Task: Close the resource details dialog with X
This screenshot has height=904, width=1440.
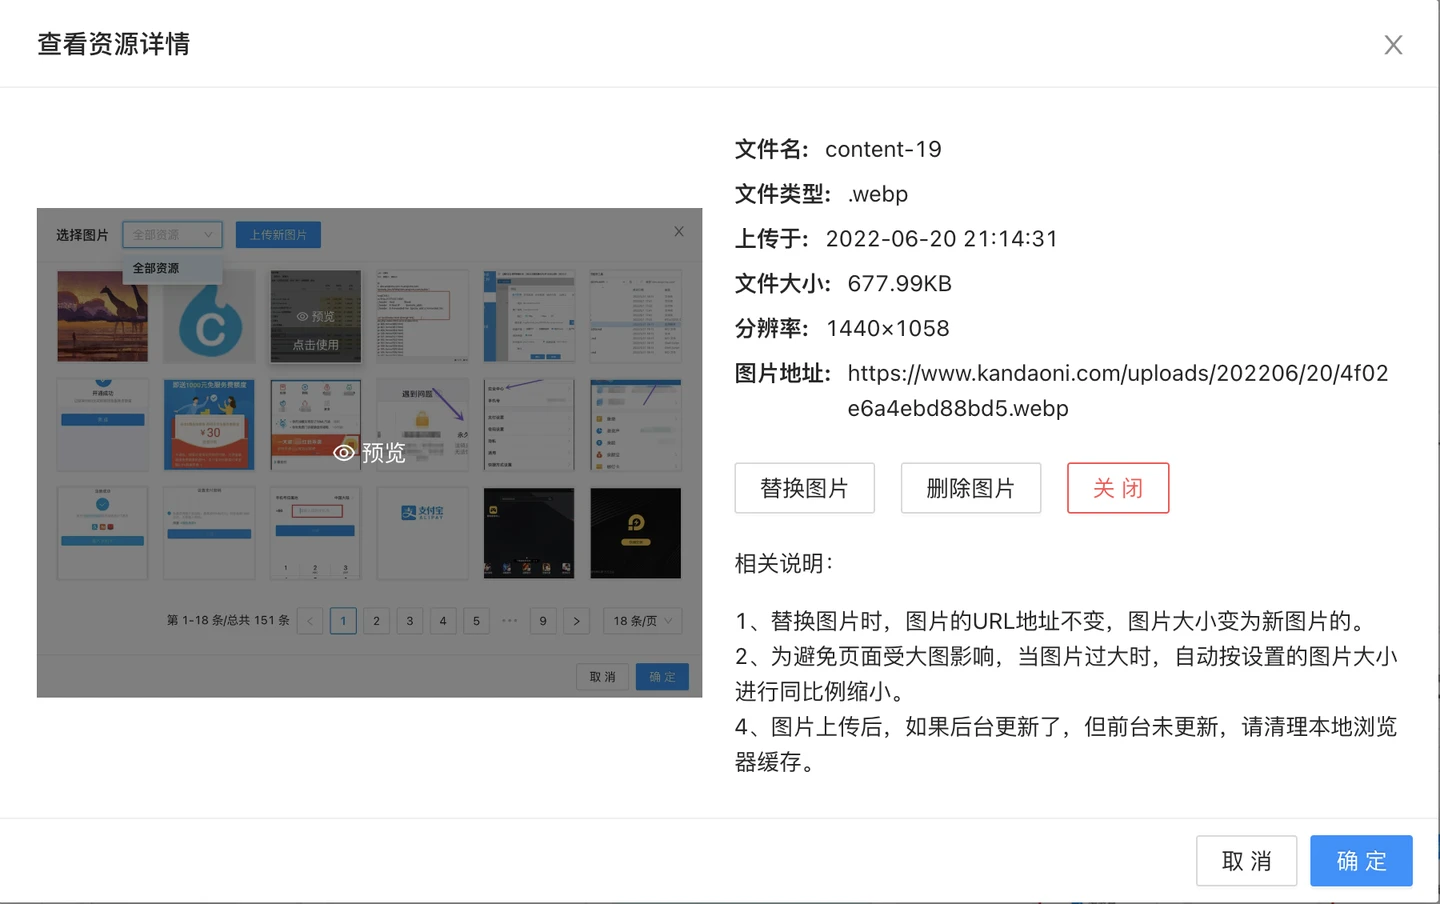Action: click(x=1393, y=45)
